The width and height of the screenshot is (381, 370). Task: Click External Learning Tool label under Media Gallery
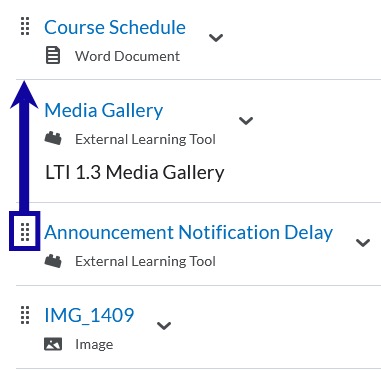145,139
